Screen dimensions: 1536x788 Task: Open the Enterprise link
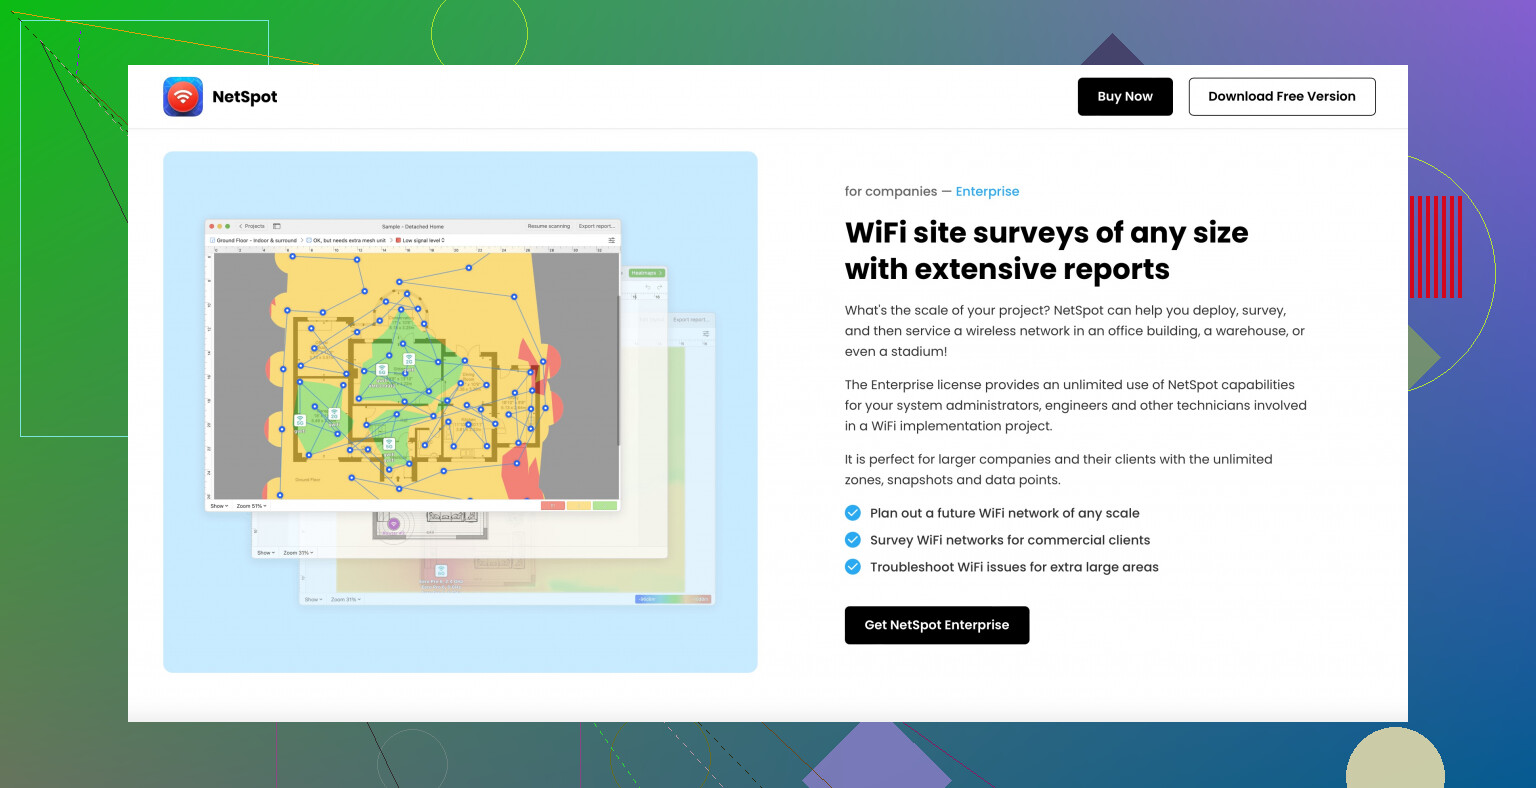coord(987,191)
